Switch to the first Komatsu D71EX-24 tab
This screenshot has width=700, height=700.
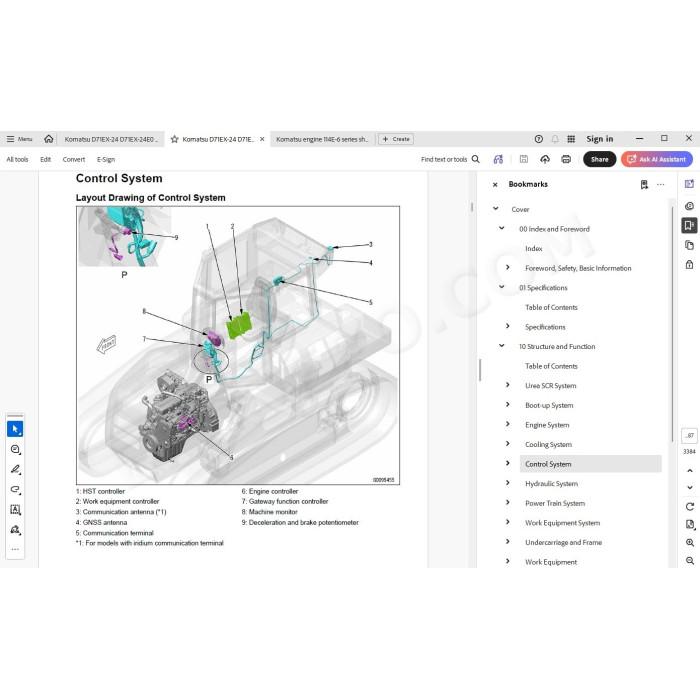[x=111, y=139]
